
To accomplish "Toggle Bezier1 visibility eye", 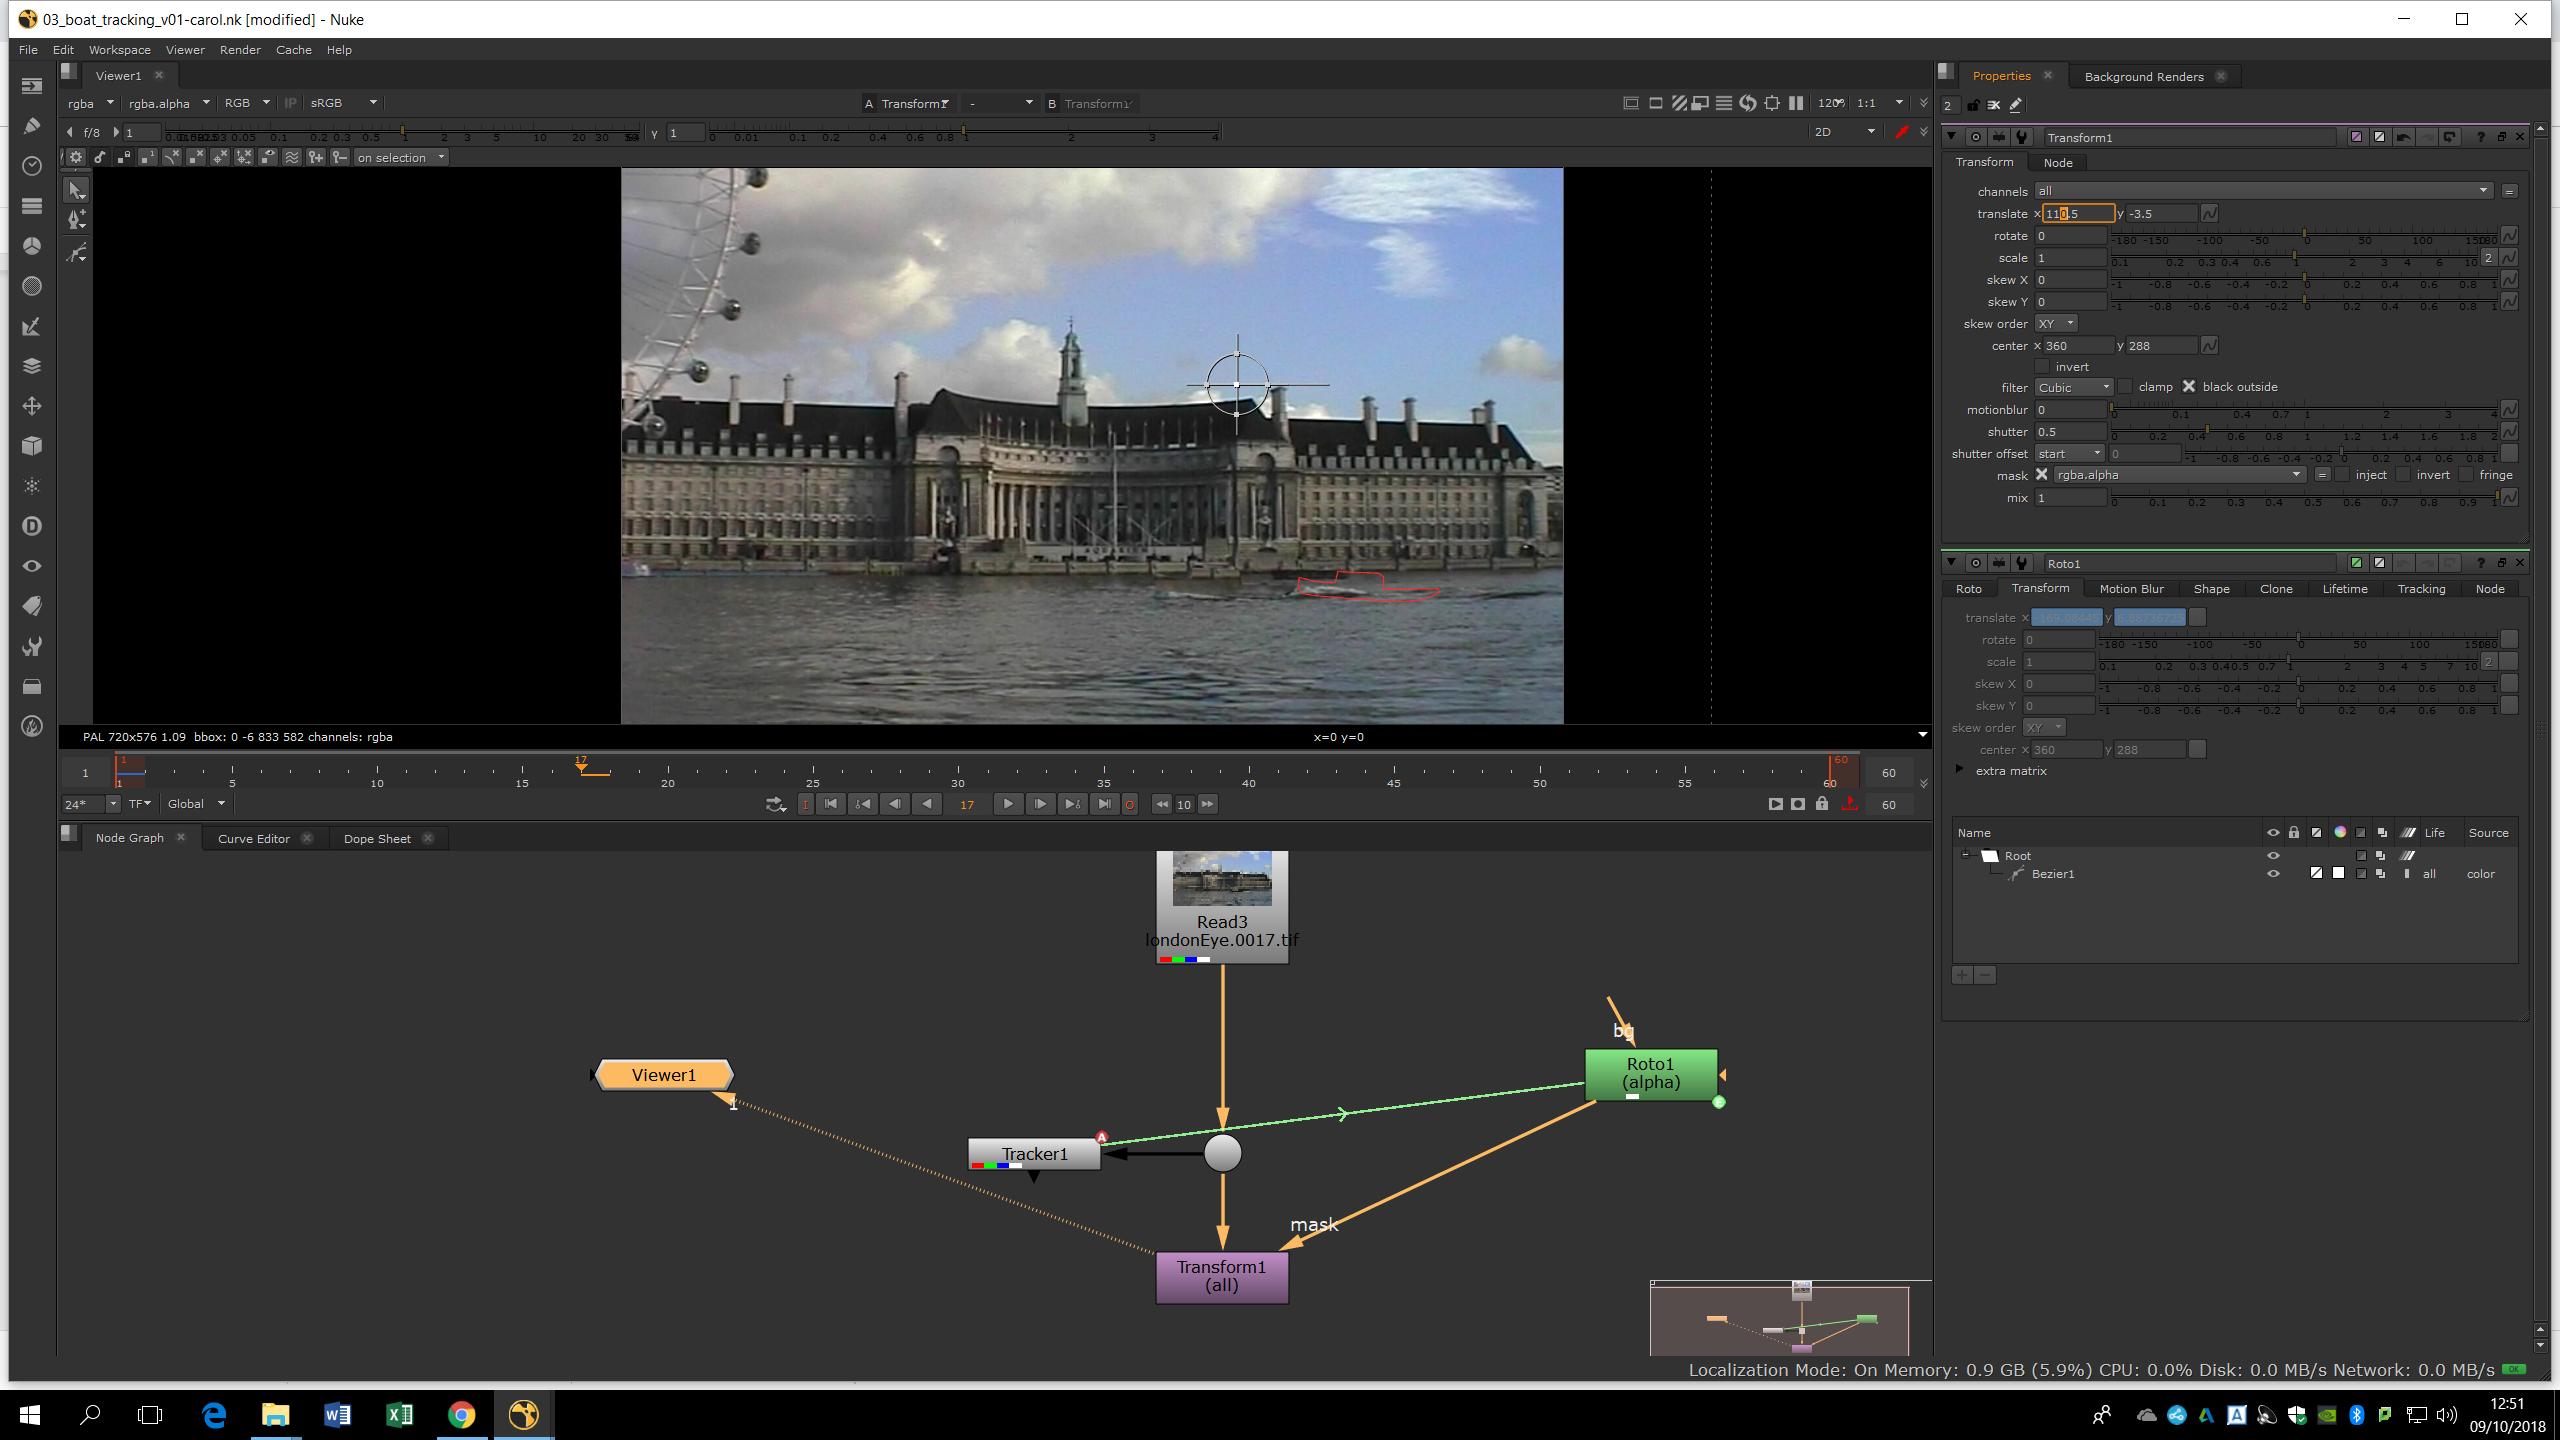I will coord(2273,874).
